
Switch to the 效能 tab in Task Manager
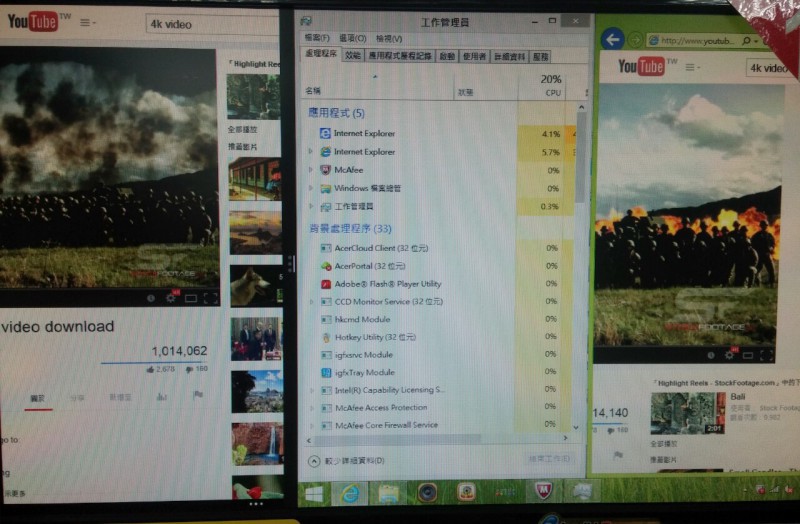coord(353,56)
